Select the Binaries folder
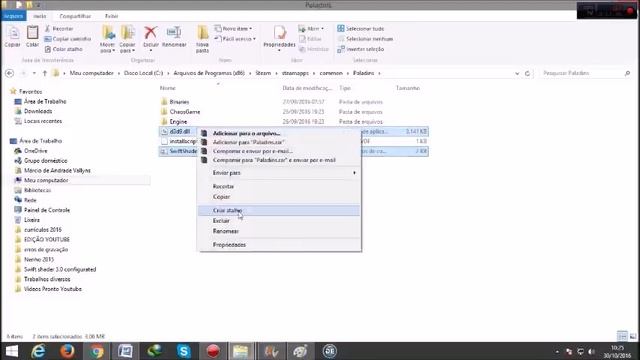 click(179, 102)
